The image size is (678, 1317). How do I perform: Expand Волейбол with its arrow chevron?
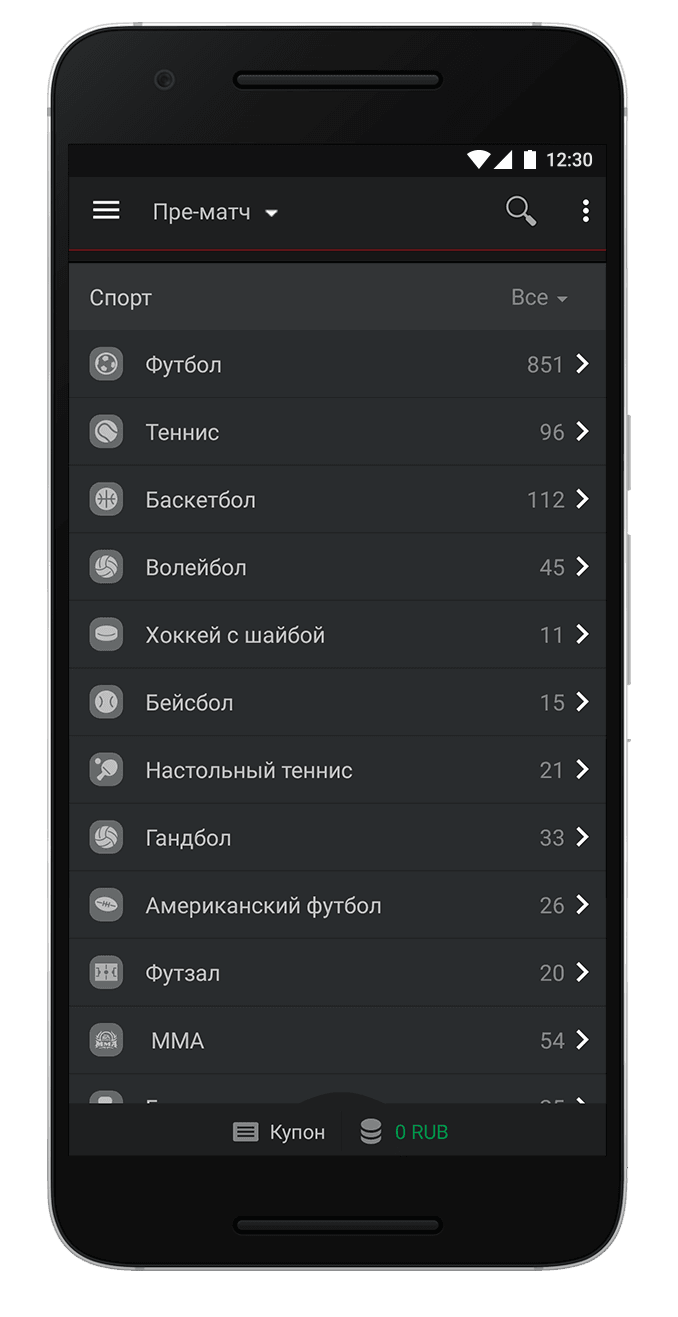click(x=582, y=567)
